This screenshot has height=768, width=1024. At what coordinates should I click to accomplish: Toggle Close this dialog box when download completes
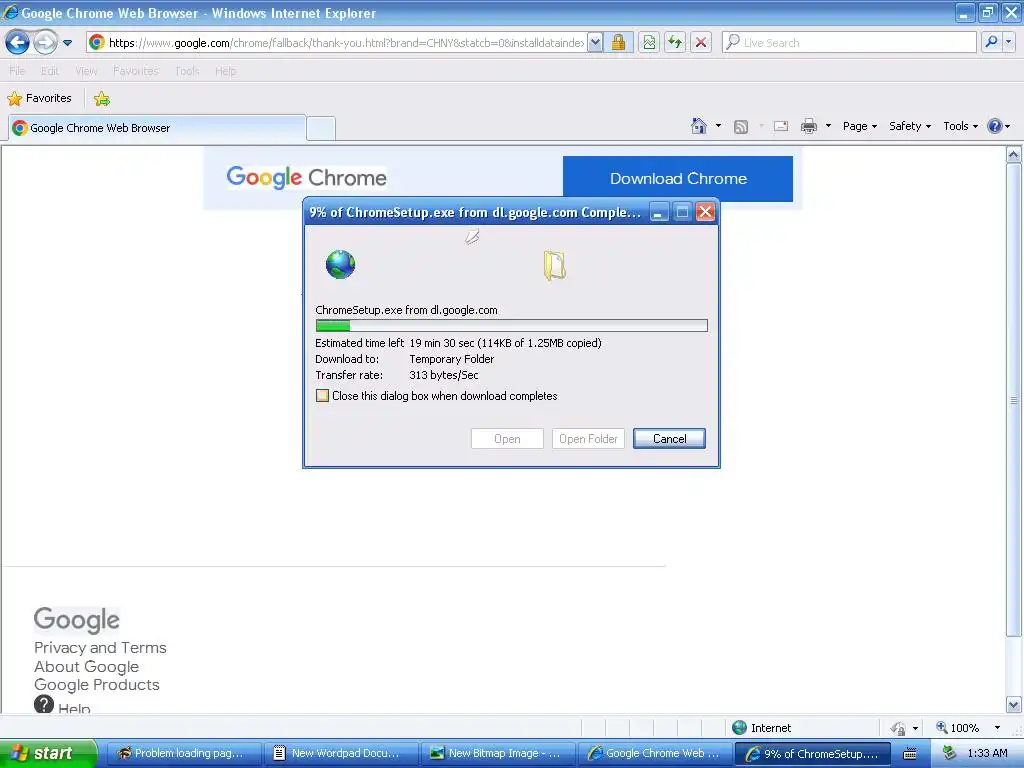point(322,396)
